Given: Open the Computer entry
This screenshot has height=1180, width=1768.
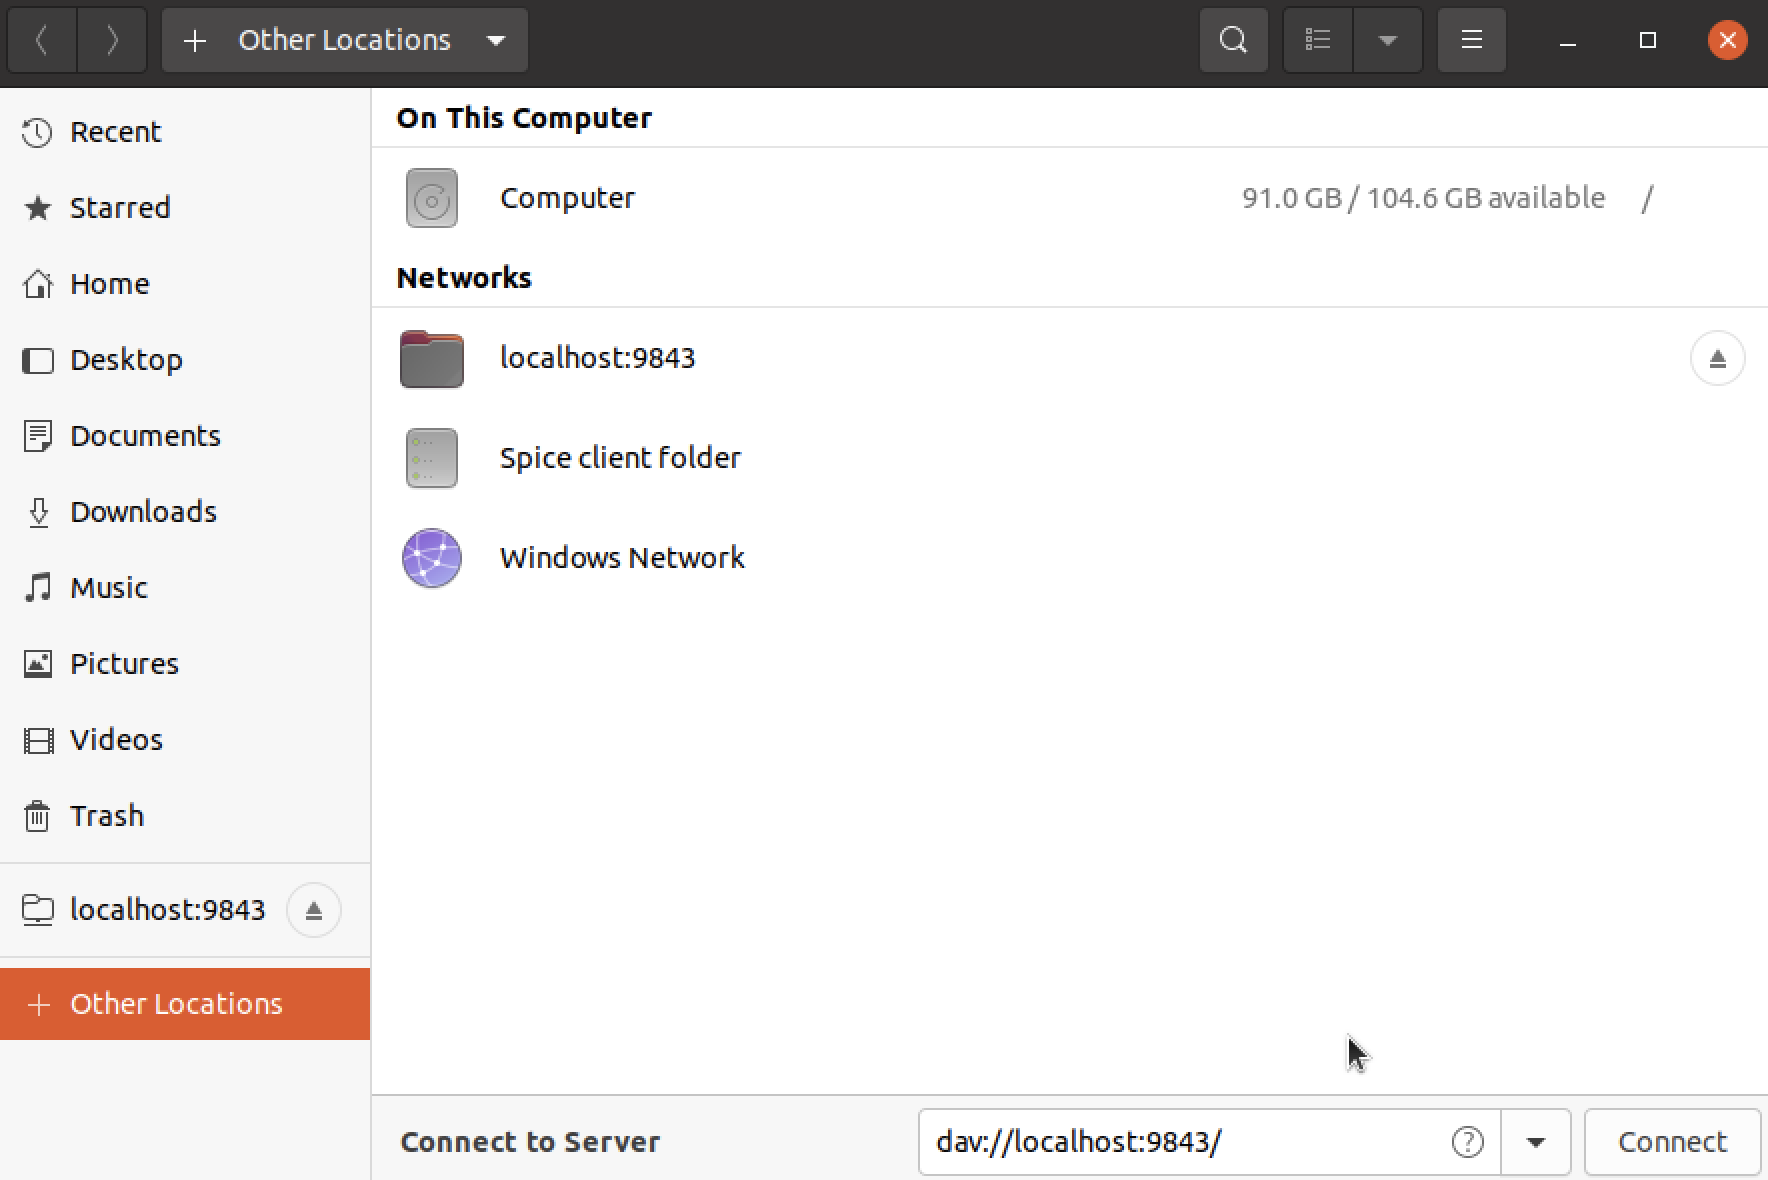Looking at the screenshot, I should pos(1070,198).
